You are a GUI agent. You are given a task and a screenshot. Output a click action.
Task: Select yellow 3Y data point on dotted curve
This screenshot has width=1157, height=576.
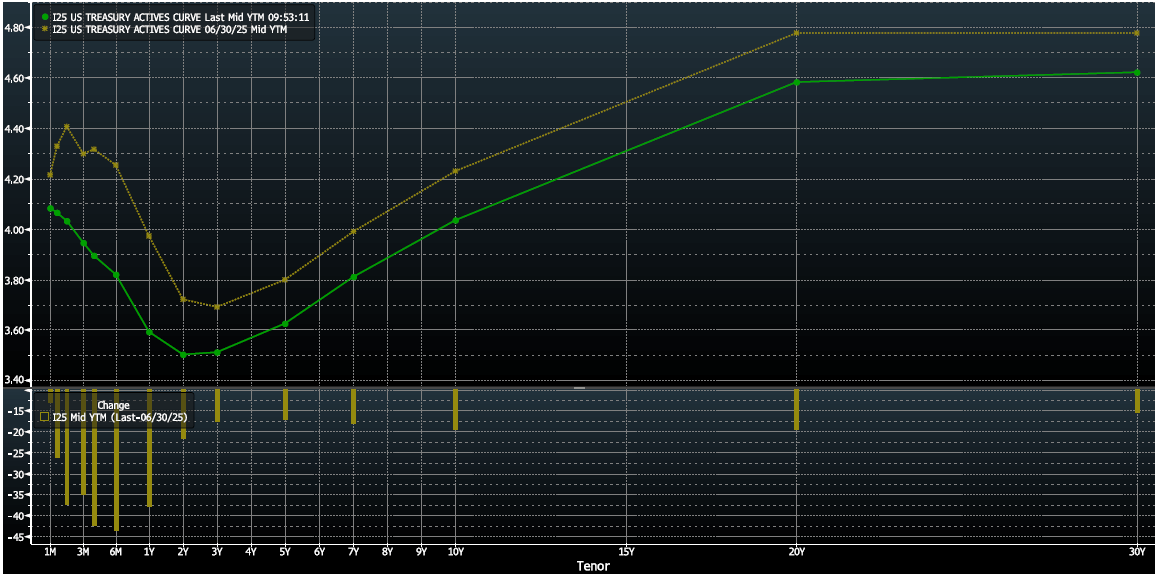217,306
